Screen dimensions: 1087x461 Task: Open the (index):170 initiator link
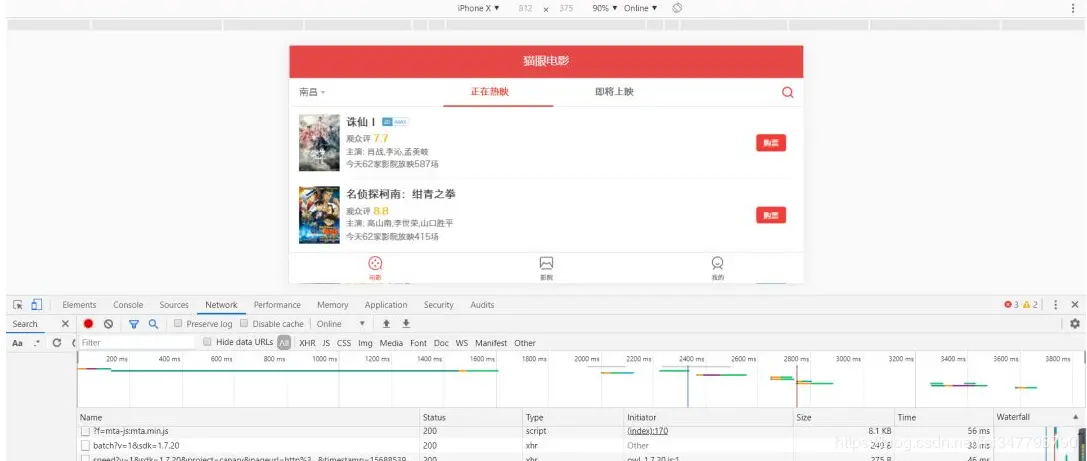pyautogui.click(x=647, y=431)
